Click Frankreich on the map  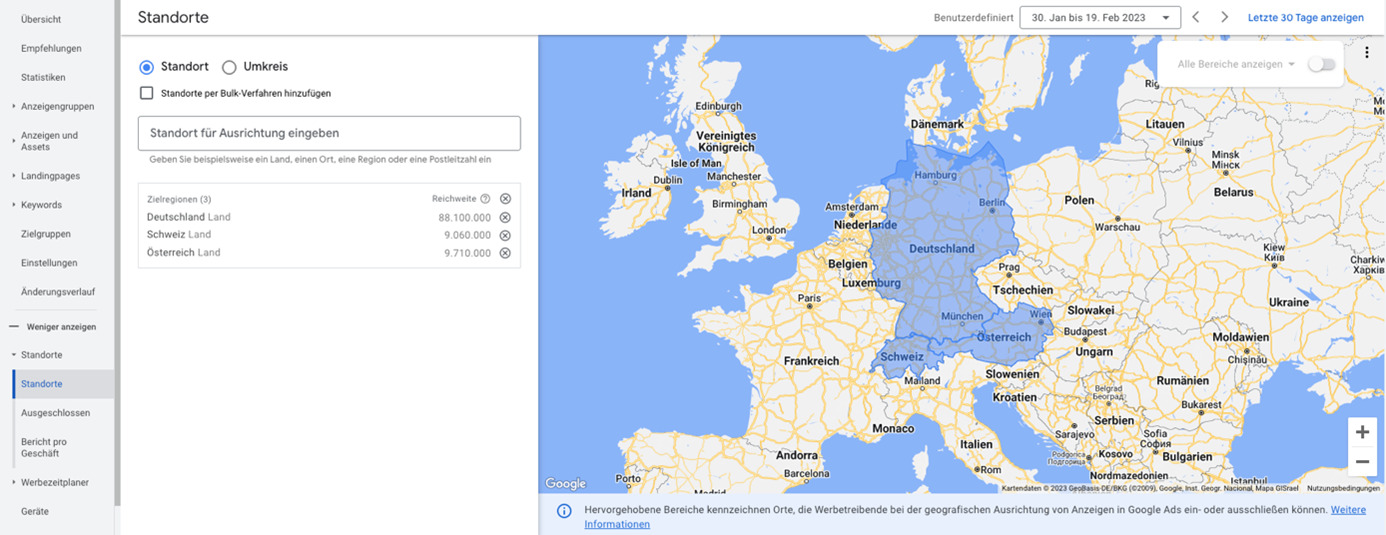coord(811,361)
